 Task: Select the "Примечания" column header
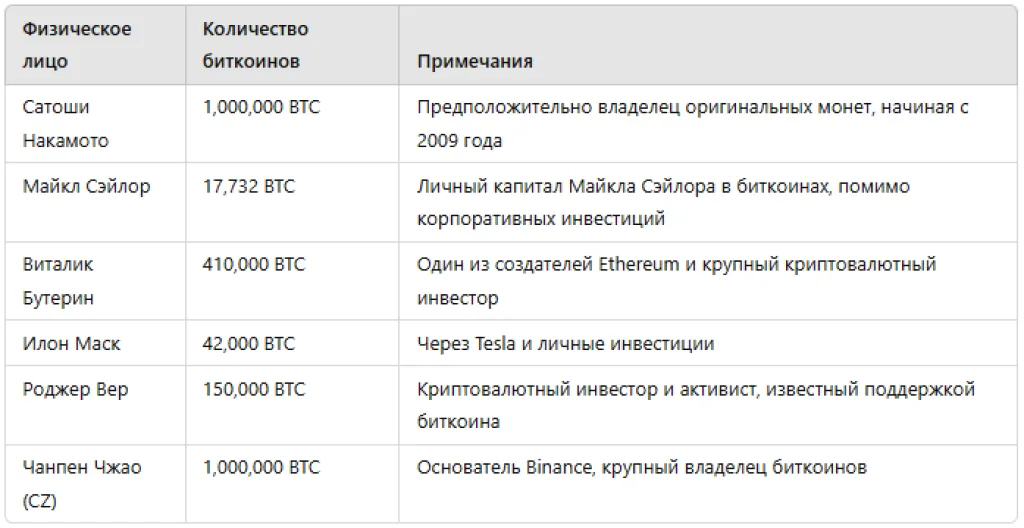pos(475,61)
